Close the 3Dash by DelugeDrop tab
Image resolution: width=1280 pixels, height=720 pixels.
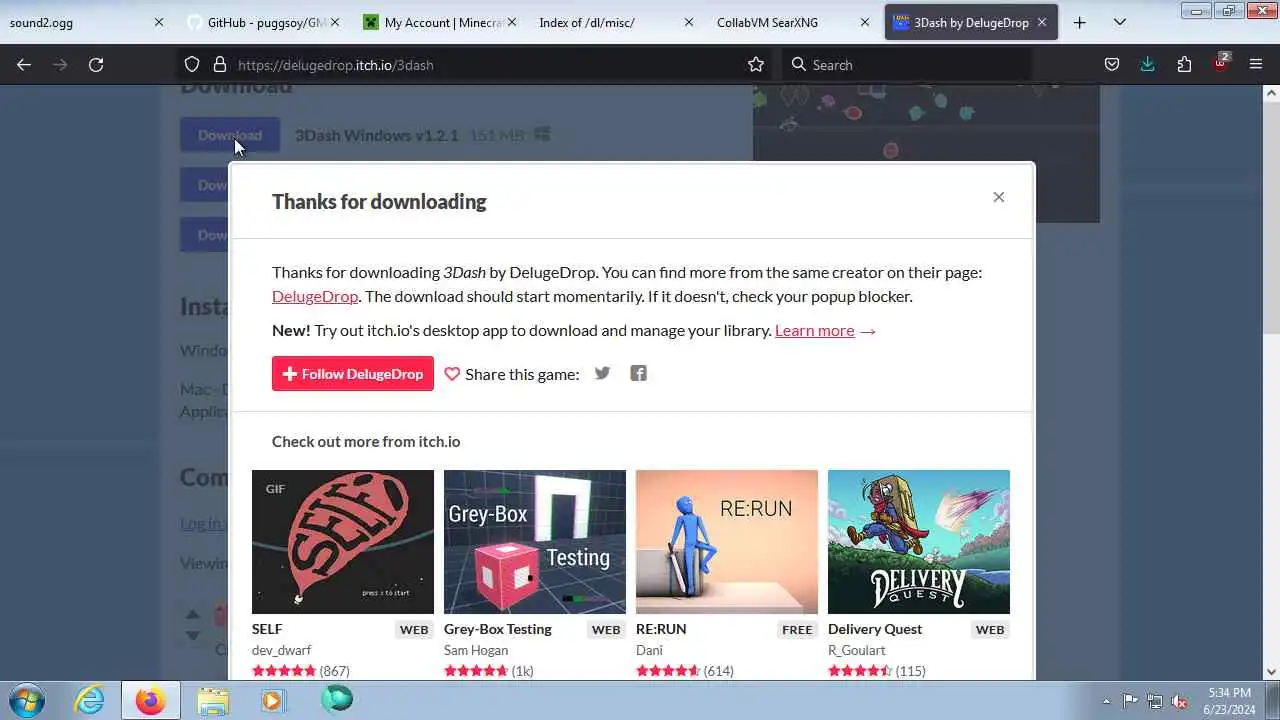pos(1042,22)
